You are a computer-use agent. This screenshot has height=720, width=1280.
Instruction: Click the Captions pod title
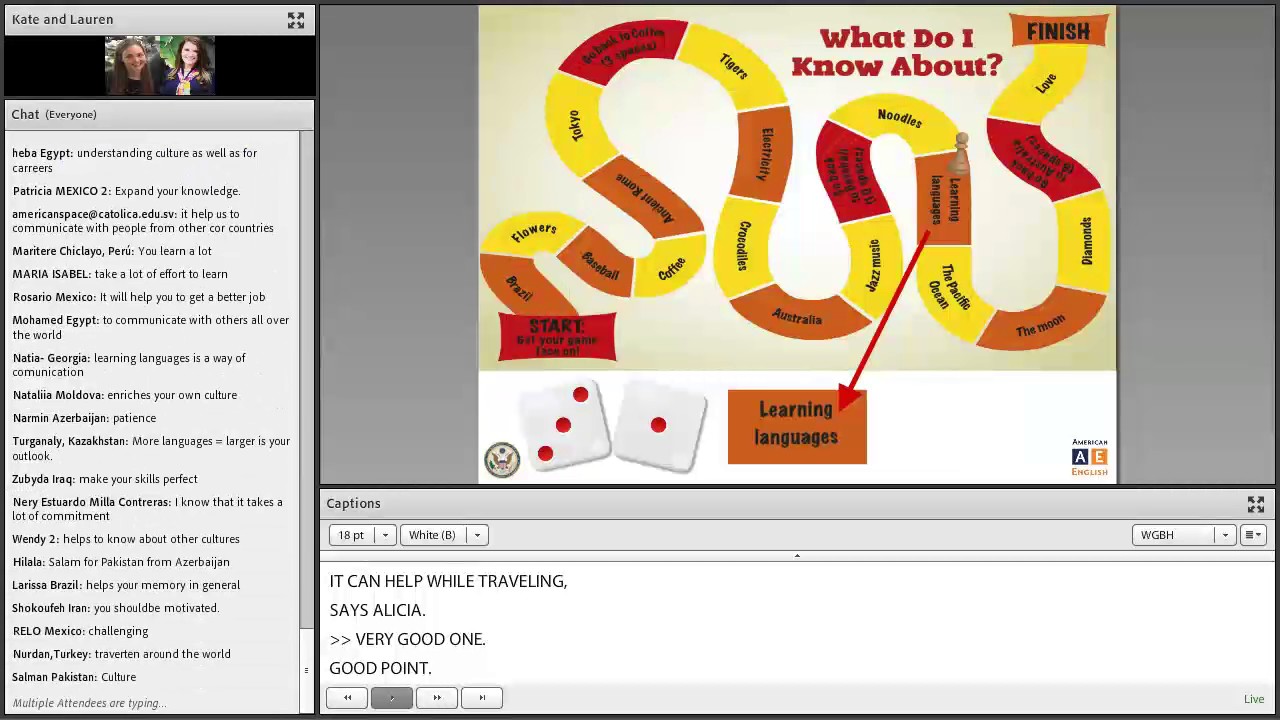pyautogui.click(x=353, y=503)
